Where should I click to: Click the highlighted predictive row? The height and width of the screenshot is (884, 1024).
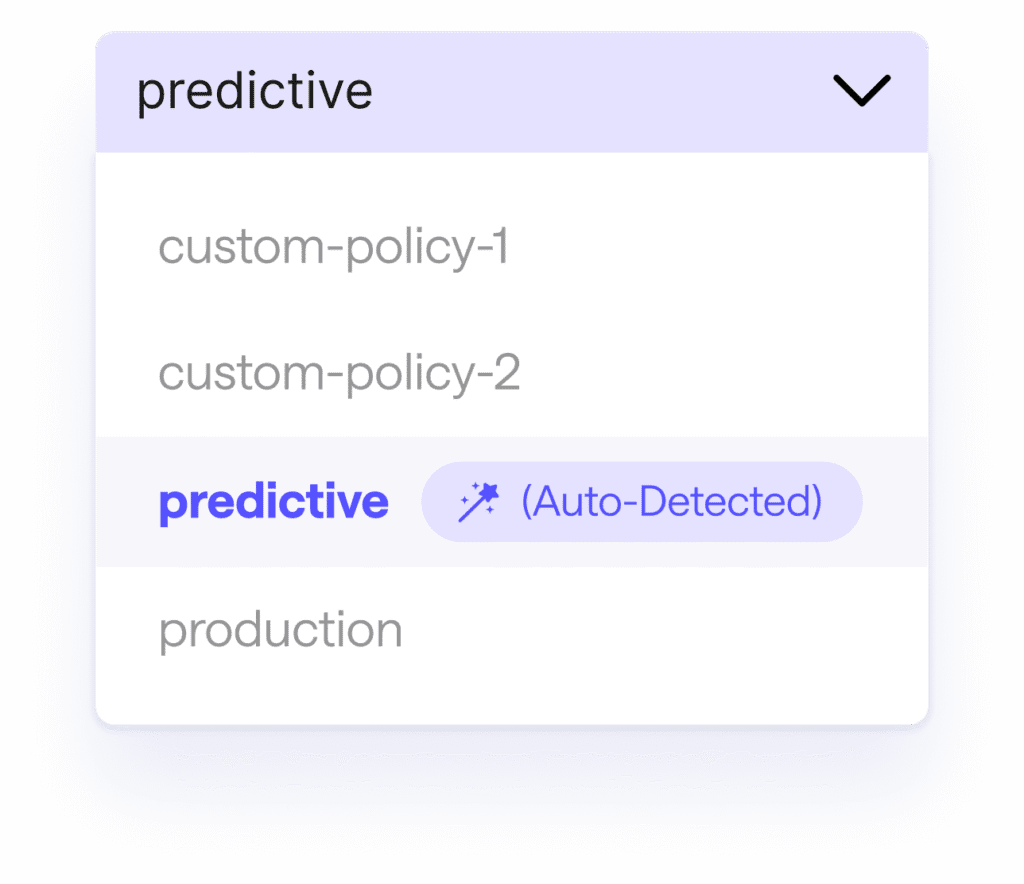(511, 502)
